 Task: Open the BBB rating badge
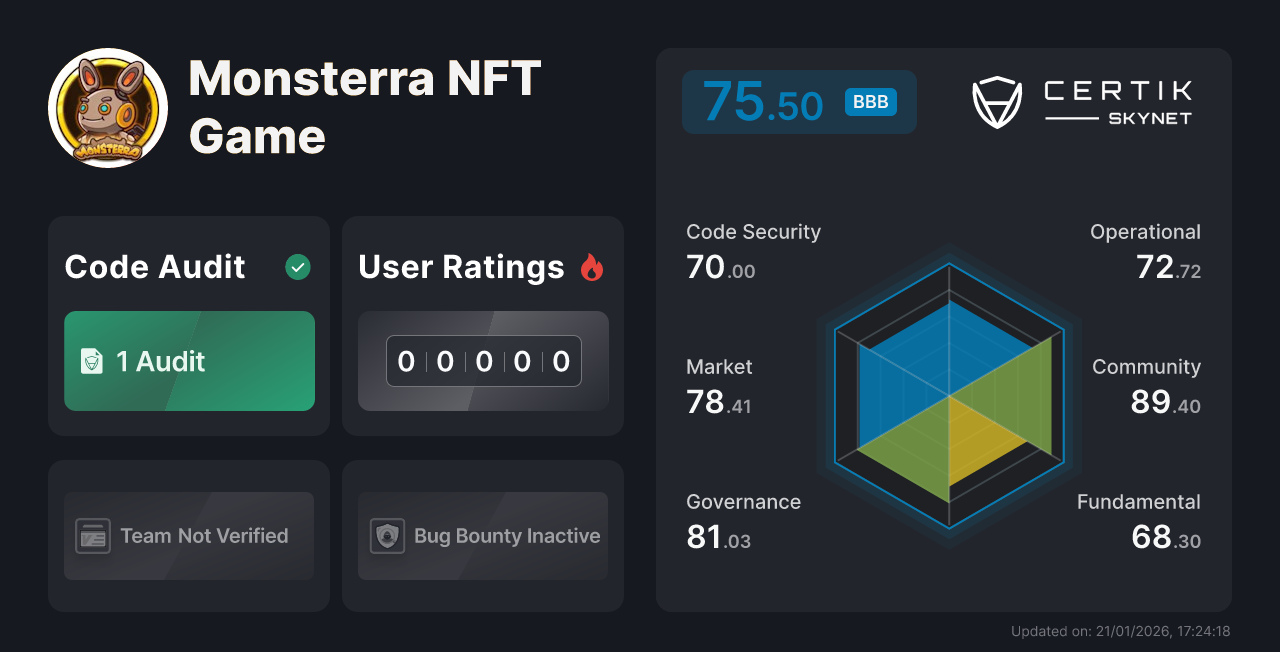click(x=869, y=101)
